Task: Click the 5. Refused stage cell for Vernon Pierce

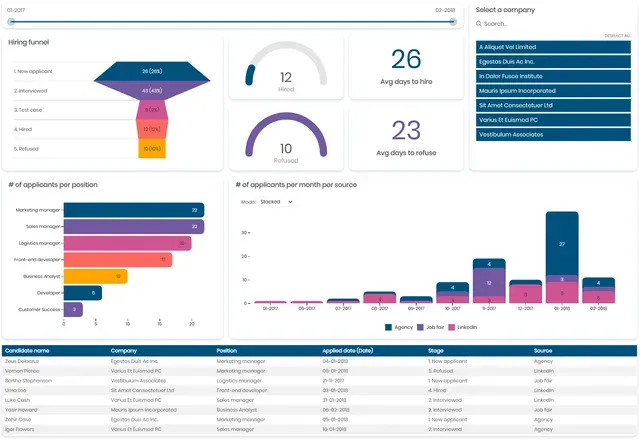Action: (440, 371)
